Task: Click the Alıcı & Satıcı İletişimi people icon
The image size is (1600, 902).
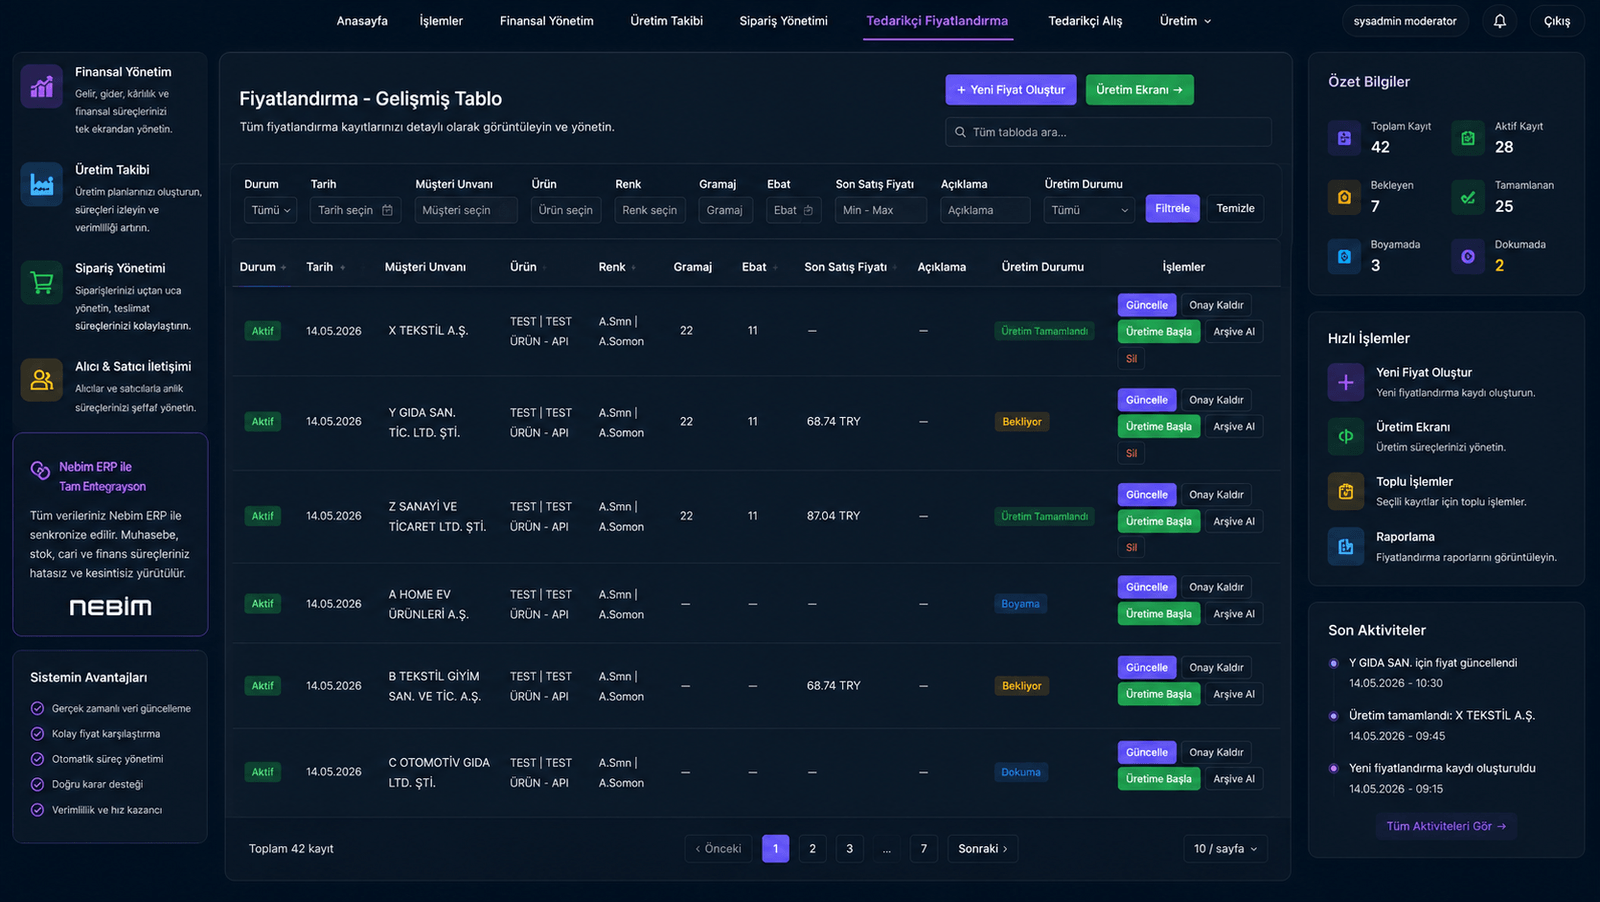Action: pos(42,380)
